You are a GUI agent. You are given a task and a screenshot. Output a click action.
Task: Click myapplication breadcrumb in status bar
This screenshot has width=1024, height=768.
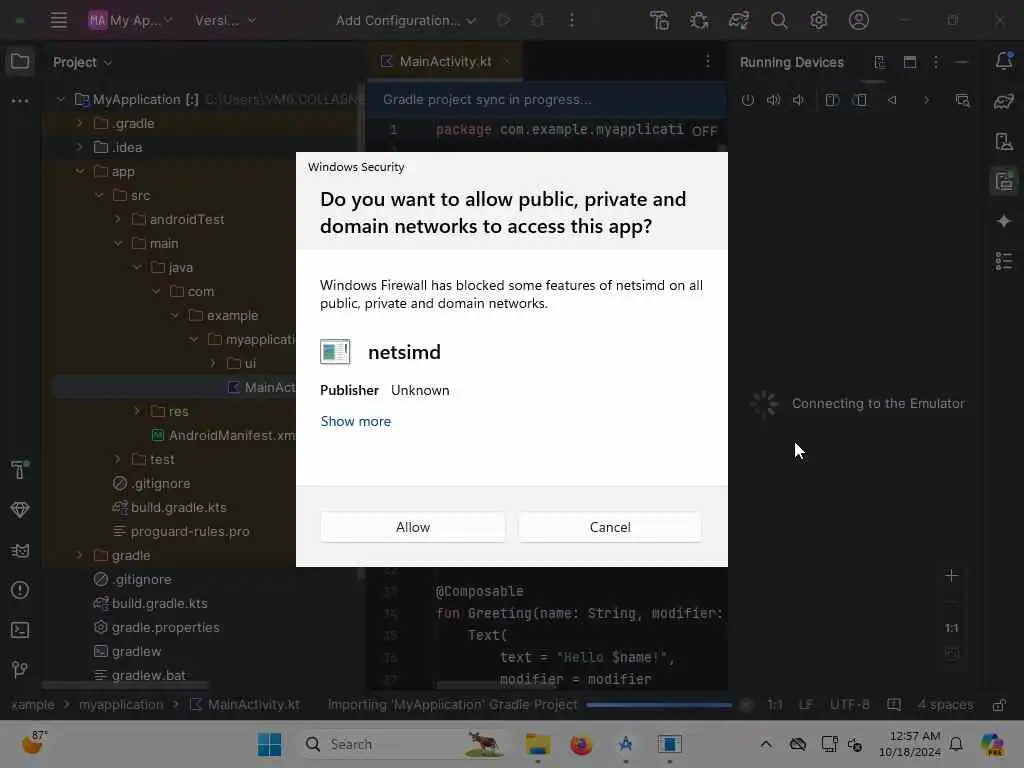click(x=121, y=705)
